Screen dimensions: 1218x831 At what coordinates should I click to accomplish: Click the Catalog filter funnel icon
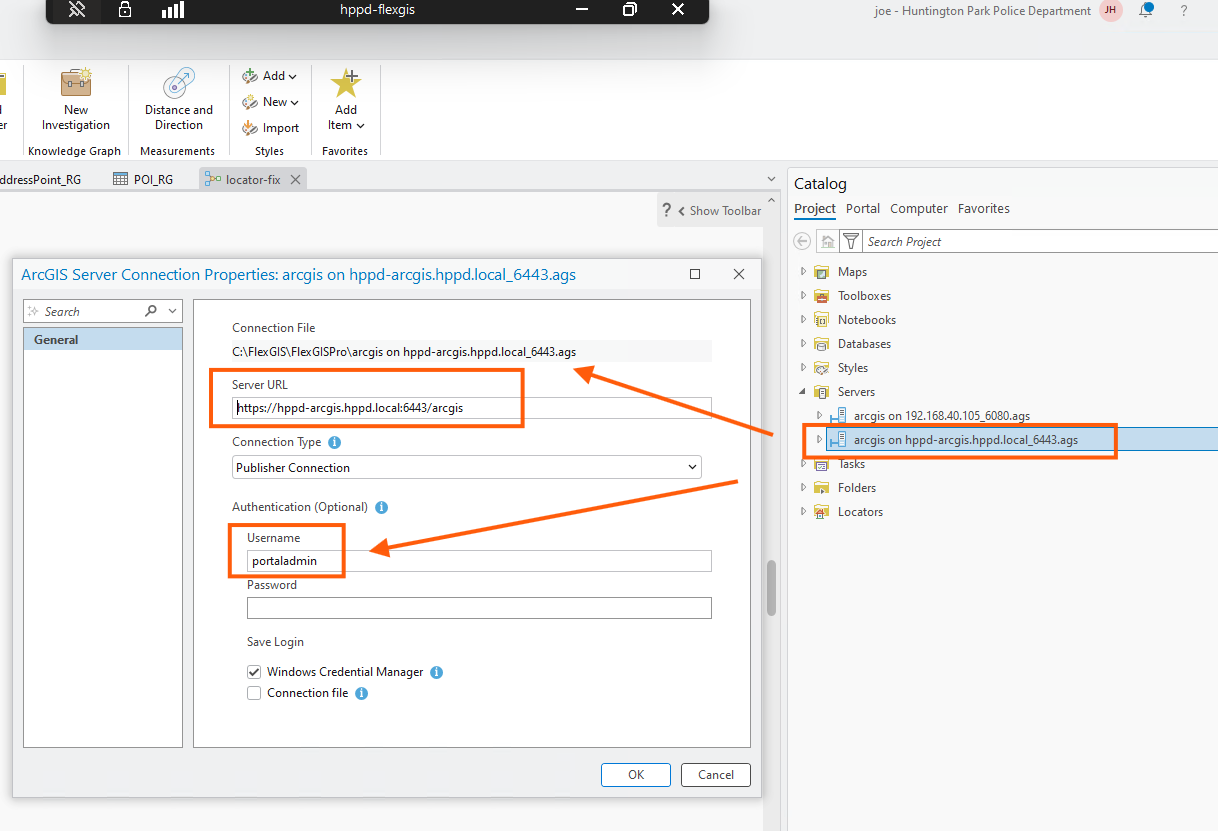pos(850,241)
